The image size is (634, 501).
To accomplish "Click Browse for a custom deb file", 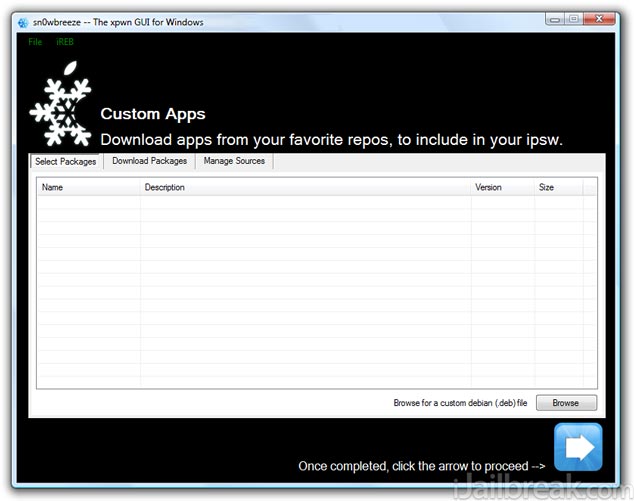I will pos(566,403).
